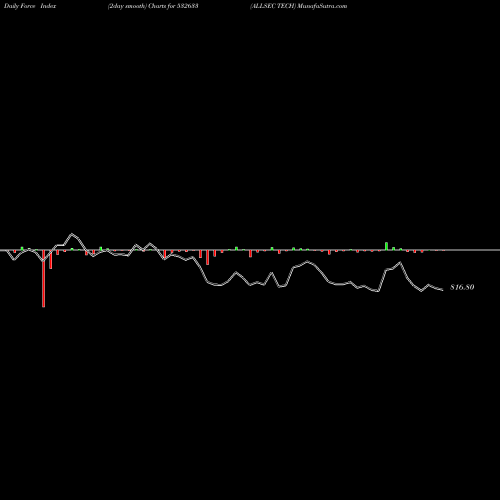This screenshot has height=500, width=500.
Task: Click the 'Daily Force Index' title text
Action: (x=30, y=6)
